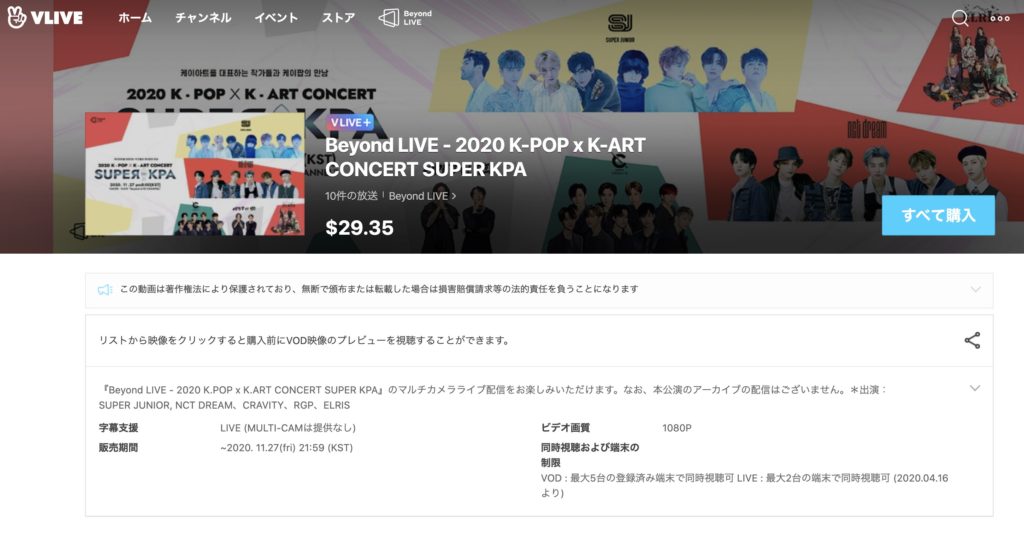Open SUPER KPA concert poster thumbnail

[195, 174]
